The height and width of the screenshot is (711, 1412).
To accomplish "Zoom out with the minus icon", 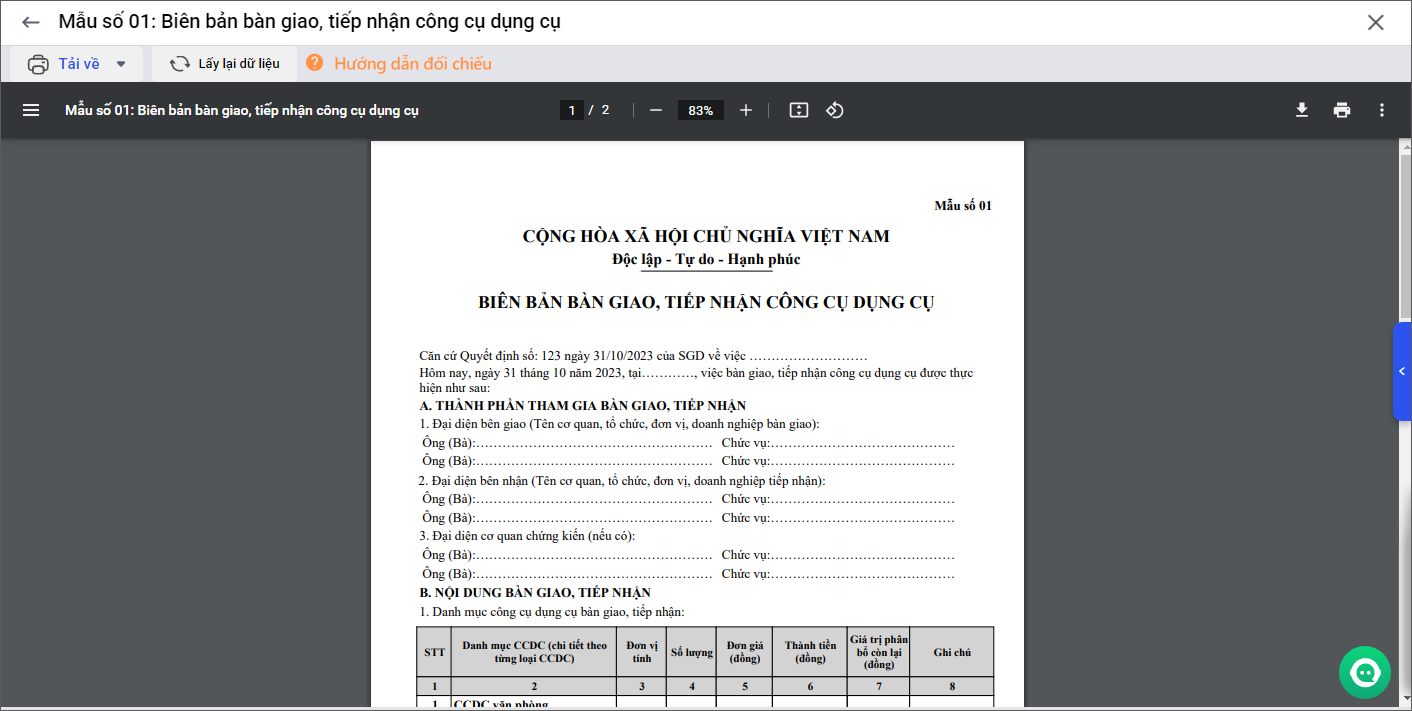I will point(656,110).
